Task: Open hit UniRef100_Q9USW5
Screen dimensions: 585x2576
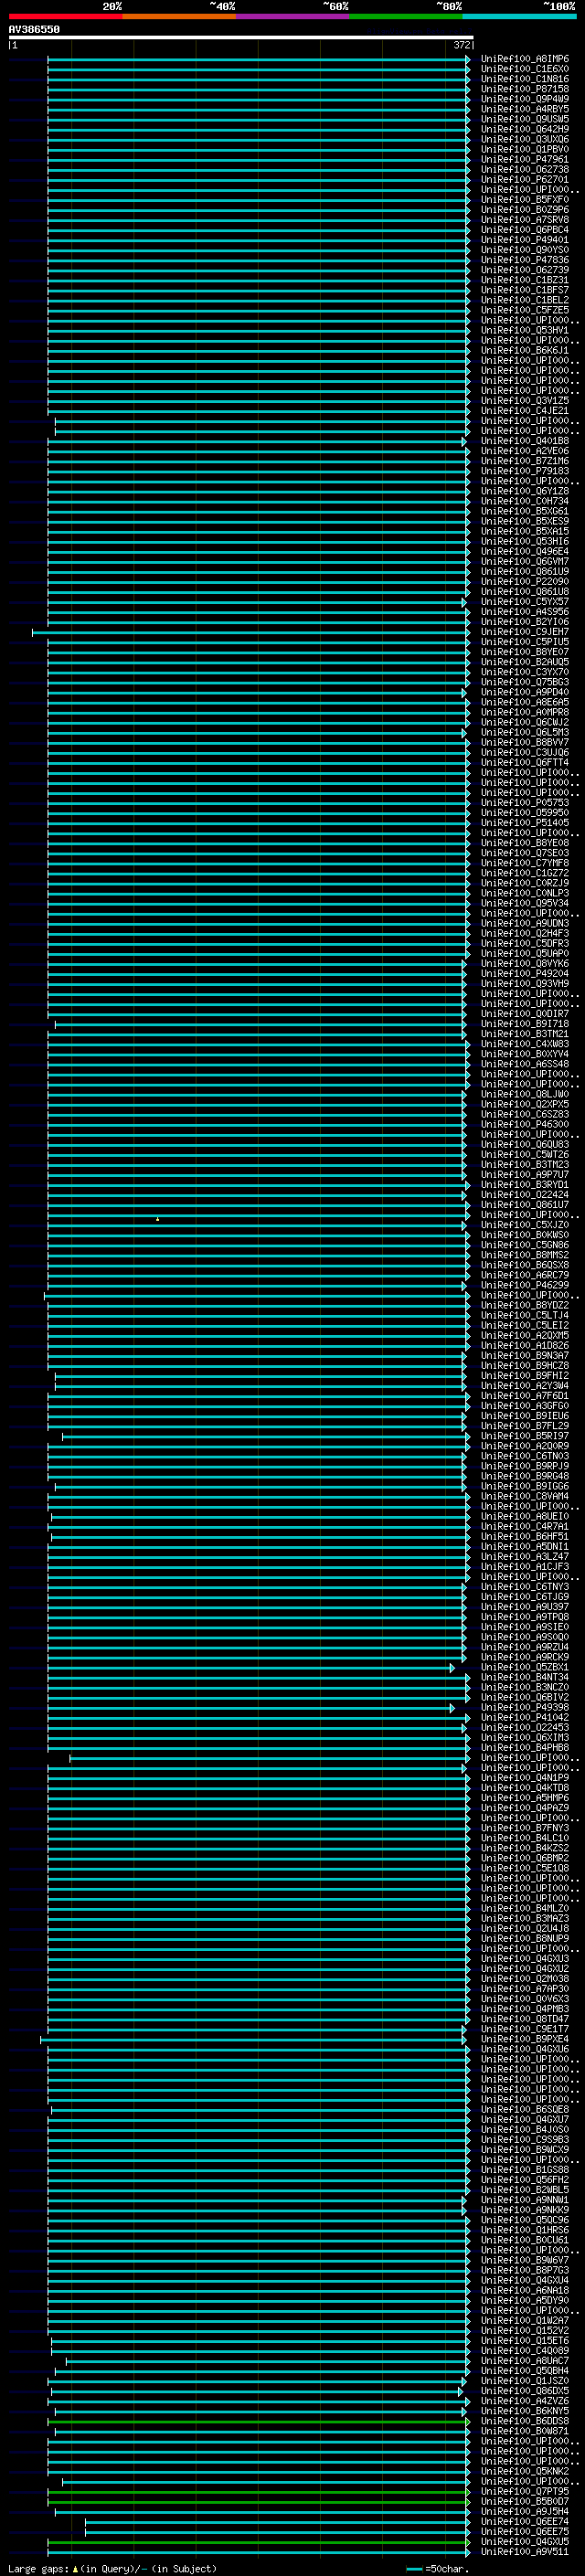Action: [524, 119]
